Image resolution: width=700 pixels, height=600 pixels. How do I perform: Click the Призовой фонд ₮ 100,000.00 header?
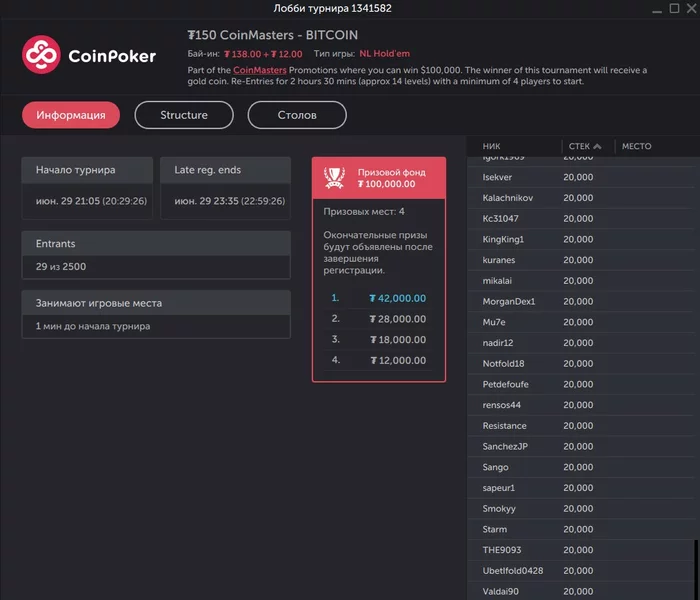tap(379, 178)
